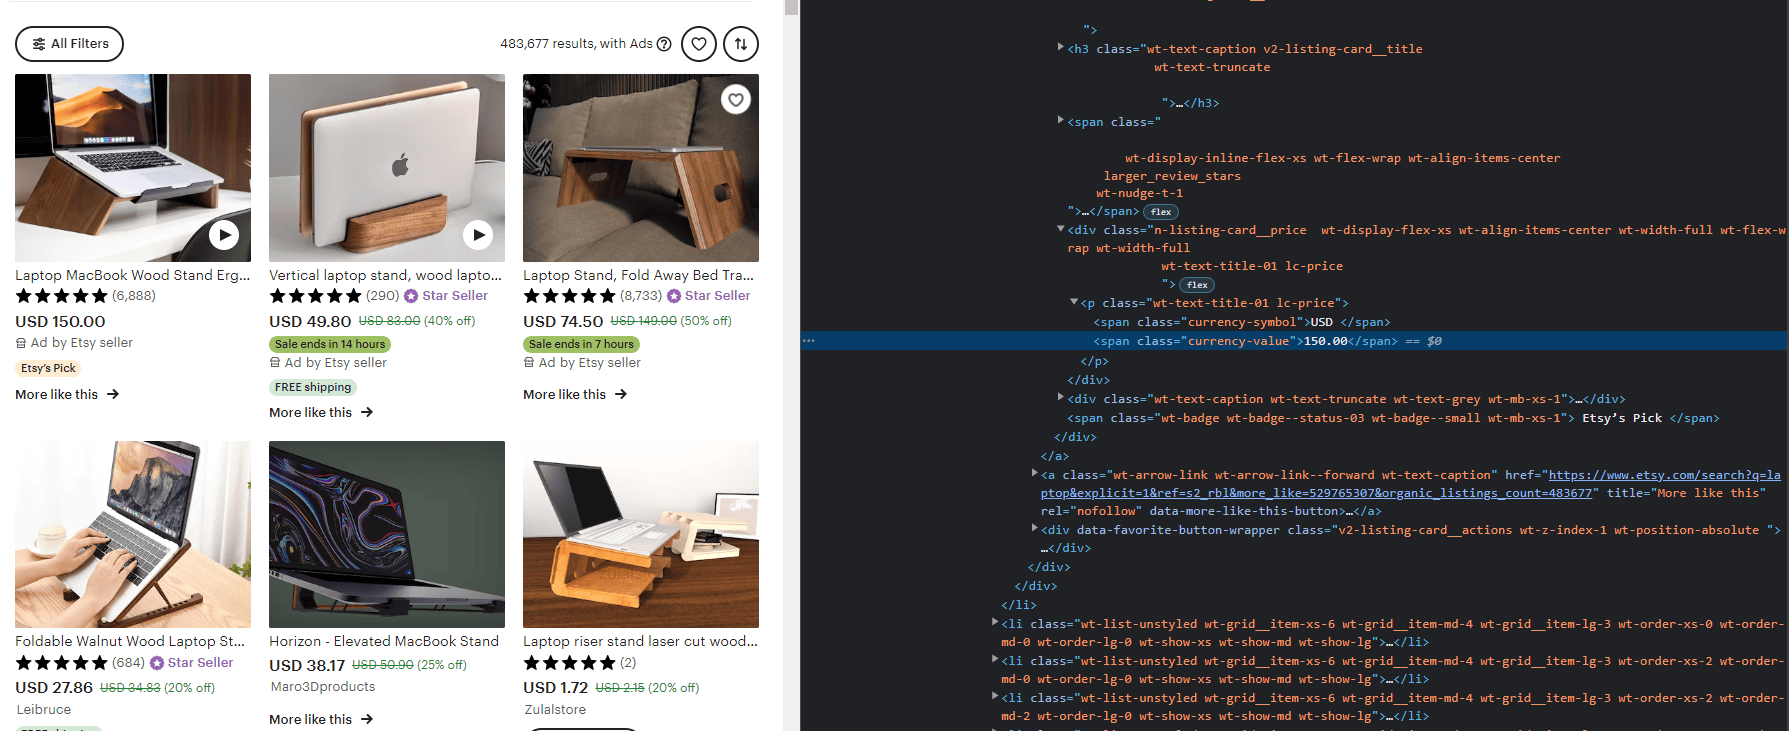Open Vertical laptop stand product image
This screenshot has height=731, width=1789.
[387, 168]
